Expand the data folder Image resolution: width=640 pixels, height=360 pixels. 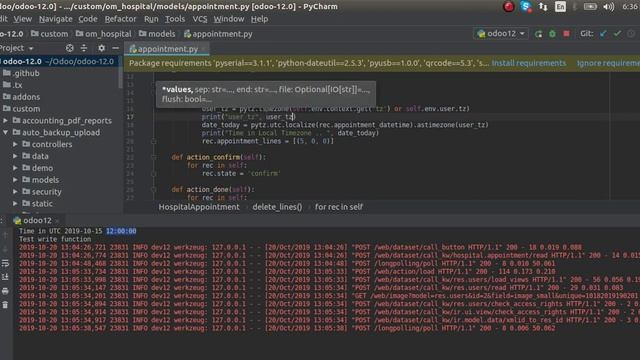point(15,156)
